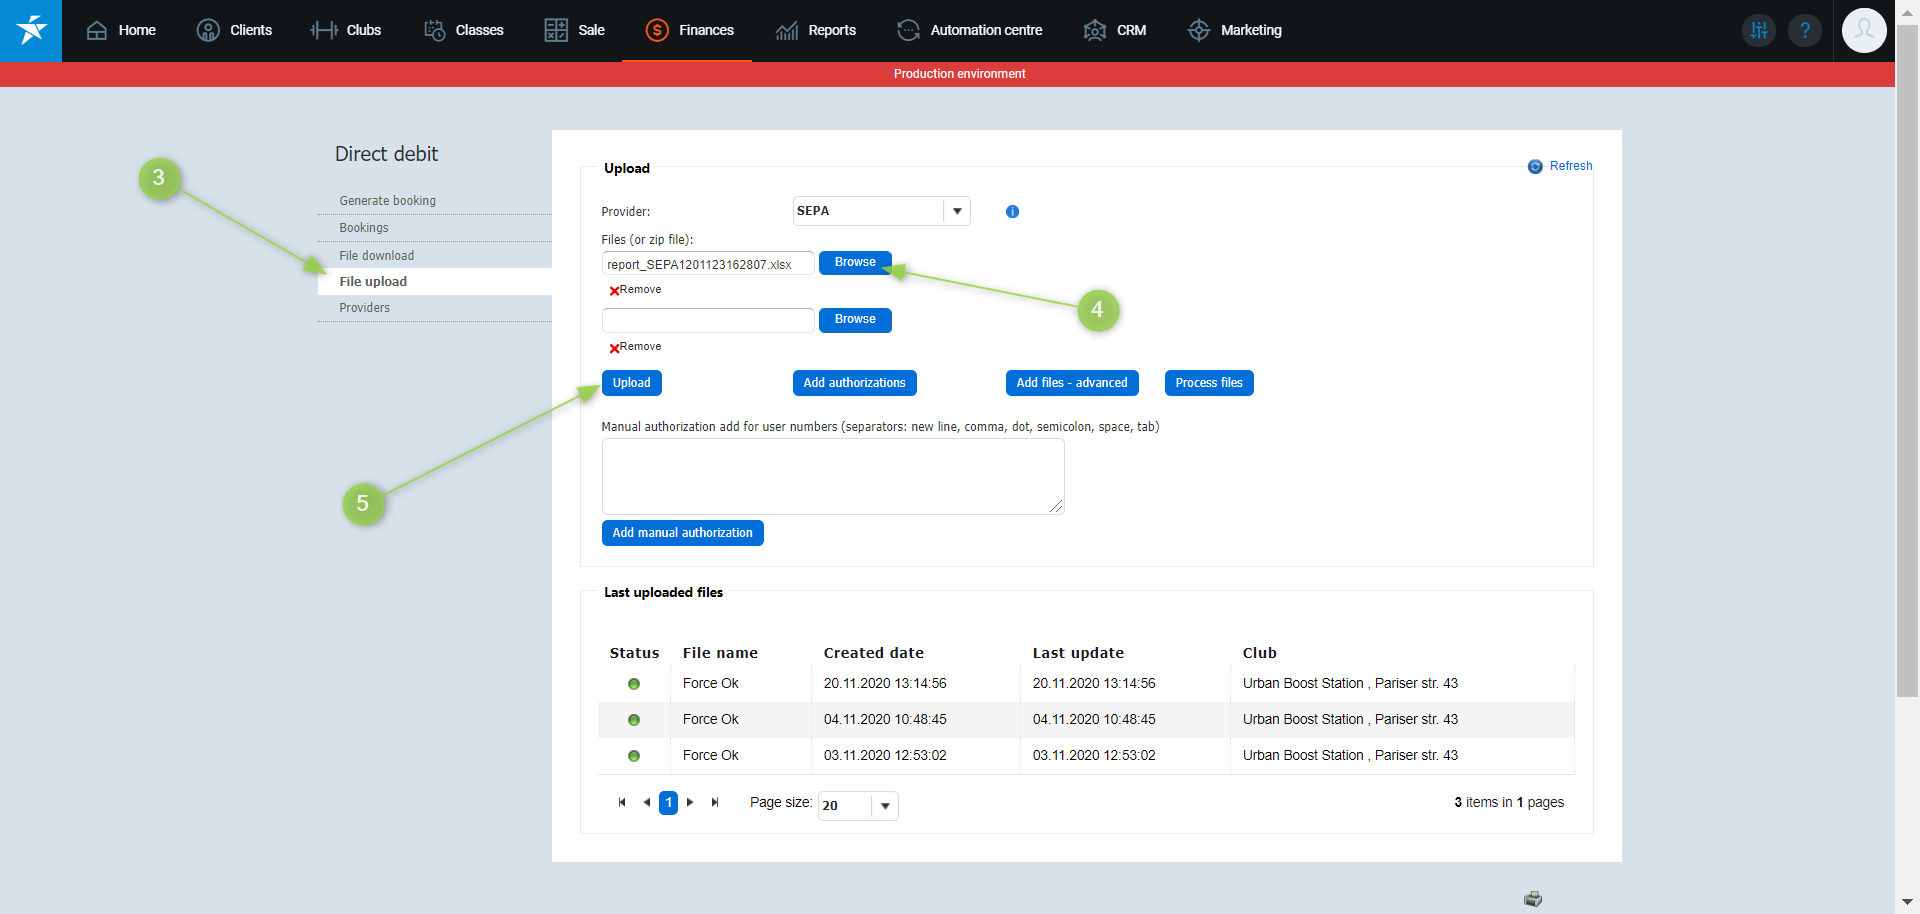This screenshot has height=914, width=1920.
Task: Click the star logo icon
Action: 31,30
